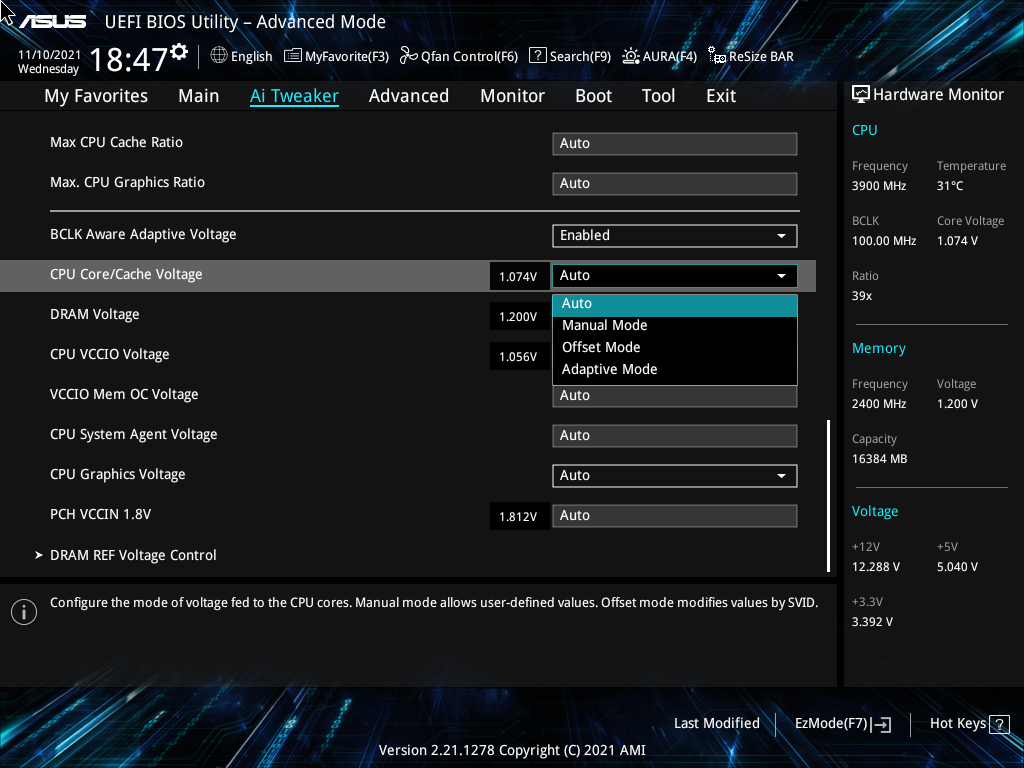Select the CPU VCCIO Voltage row label
Viewport: 1024px width, 768px height.
[110, 355]
